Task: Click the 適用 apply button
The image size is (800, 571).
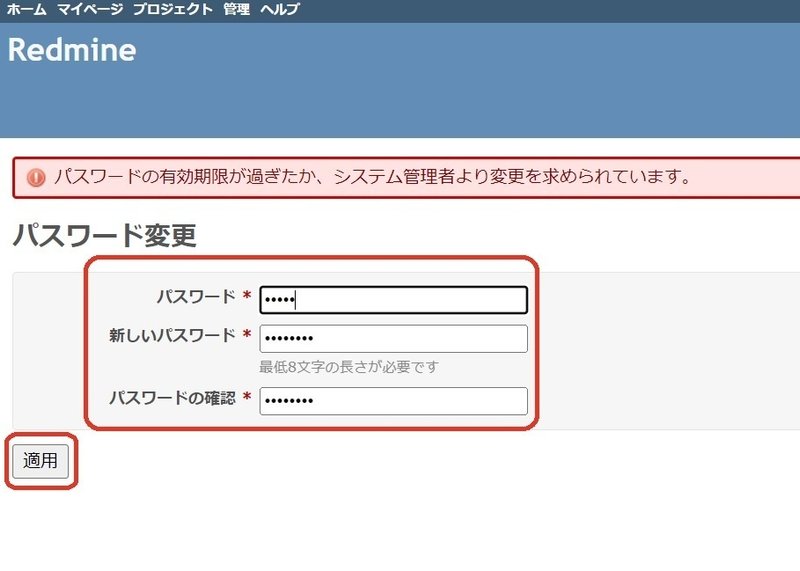Action: click(40, 461)
